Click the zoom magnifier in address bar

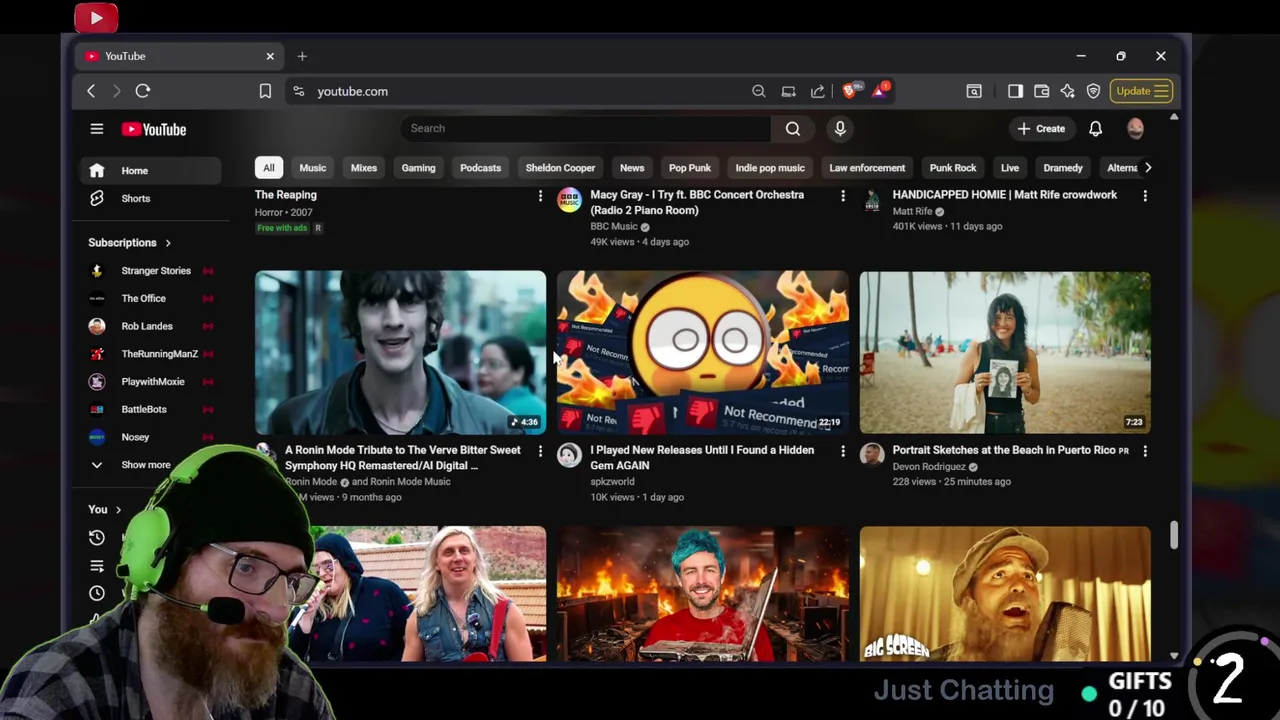[x=759, y=91]
